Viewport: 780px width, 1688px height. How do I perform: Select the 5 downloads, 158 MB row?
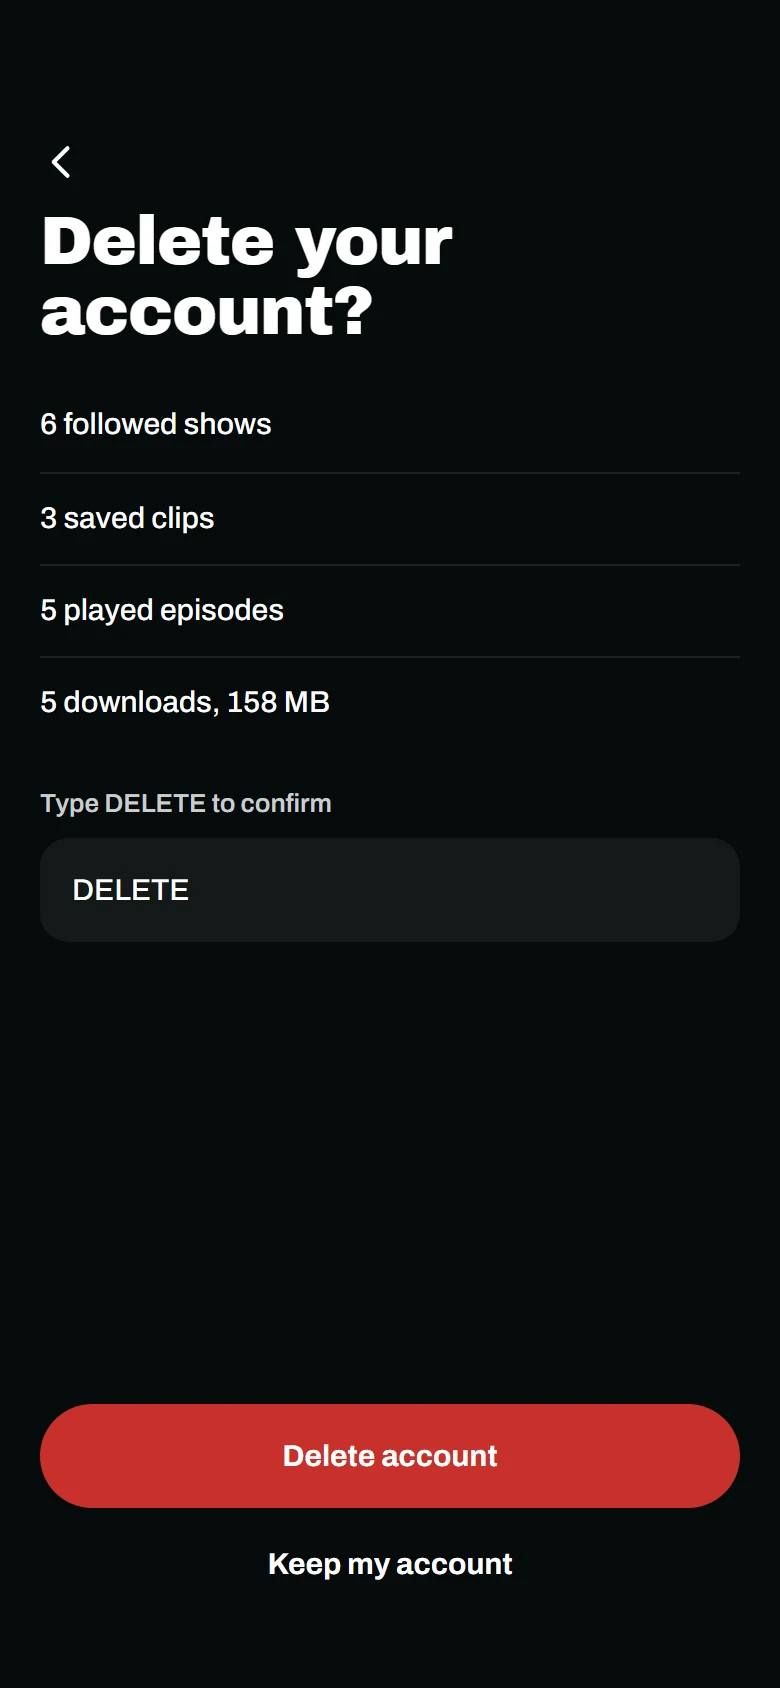click(x=390, y=702)
